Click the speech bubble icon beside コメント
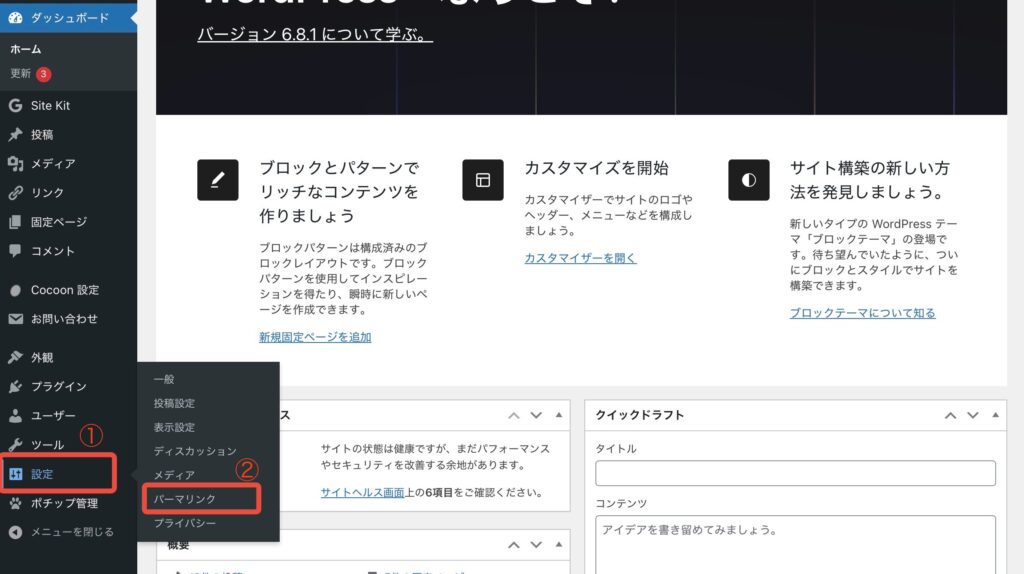The height and width of the screenshot is (574, 1024). click(15, 251)
